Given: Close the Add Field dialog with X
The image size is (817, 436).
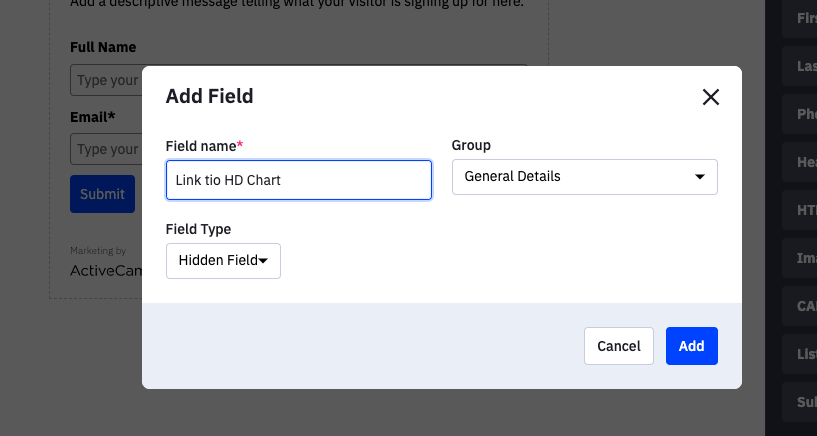Looking at the screenshot, I should (x=711, y=97).
